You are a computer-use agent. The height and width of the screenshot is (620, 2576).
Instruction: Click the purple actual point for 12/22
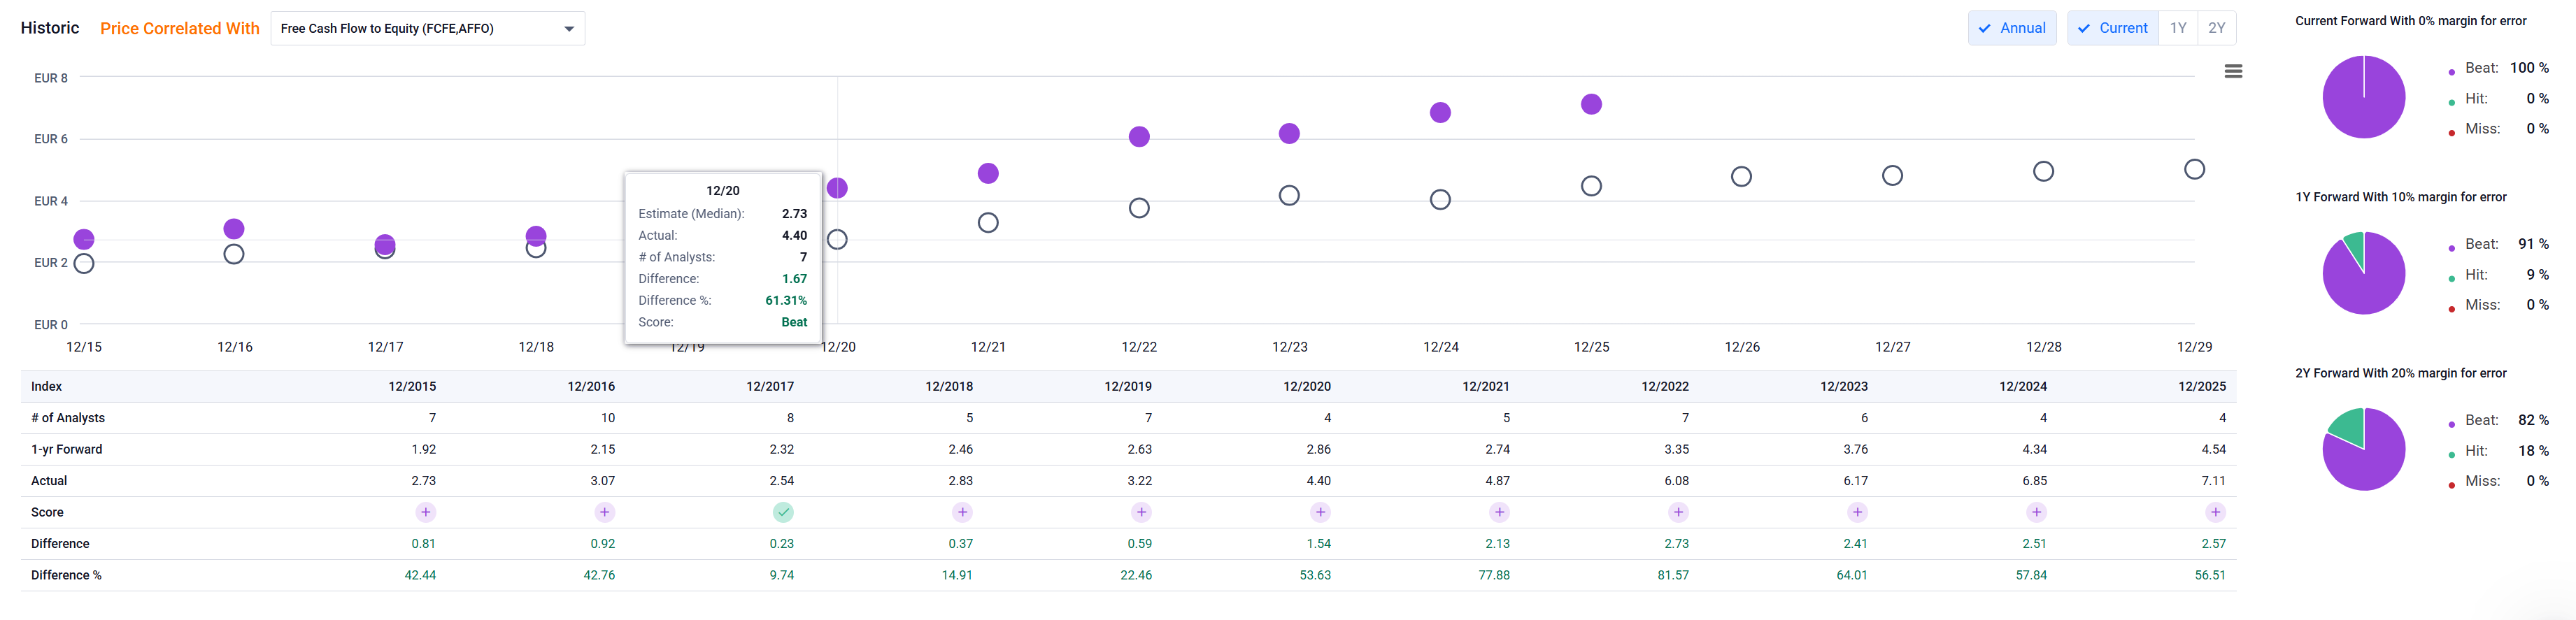[1139, 137]
